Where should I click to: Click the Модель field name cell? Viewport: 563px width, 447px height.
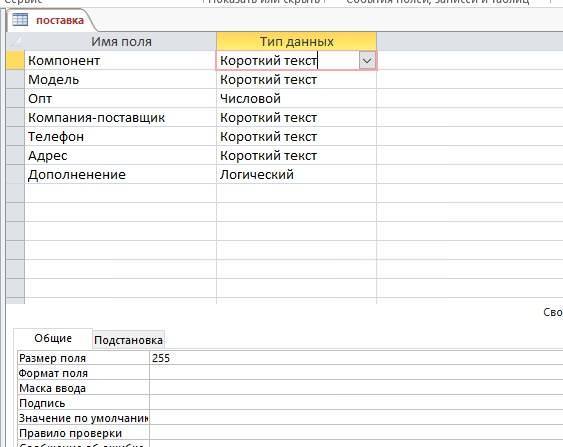(121, 80)
